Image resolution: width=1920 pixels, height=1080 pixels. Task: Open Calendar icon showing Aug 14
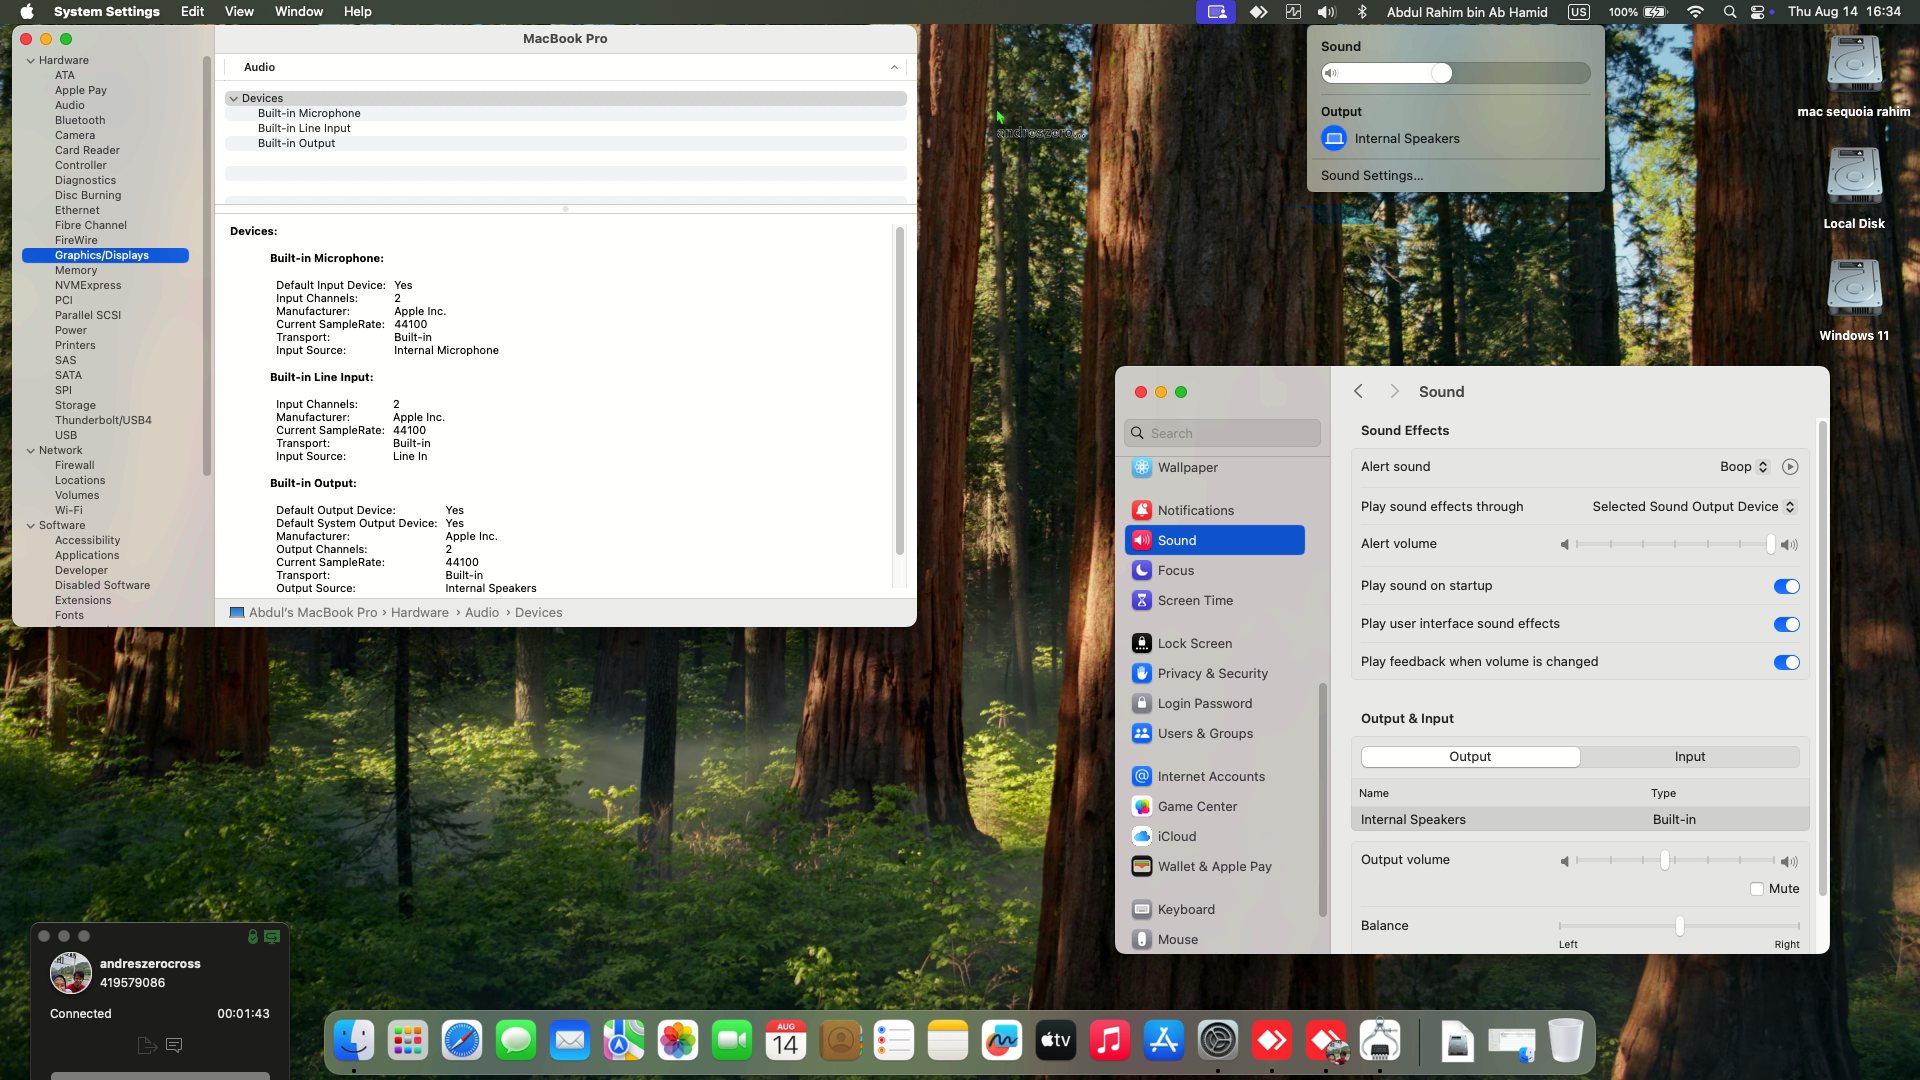(x=786, y=1041)
